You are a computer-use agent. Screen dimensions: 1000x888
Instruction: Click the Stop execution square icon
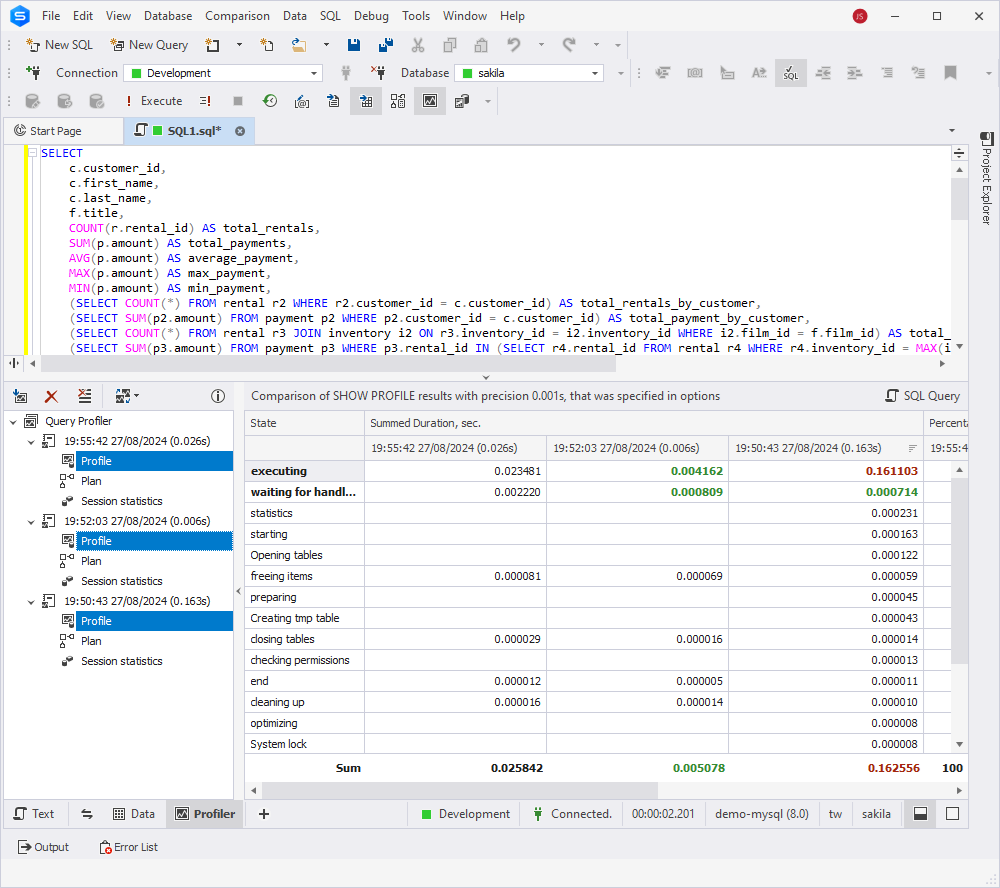[238, 101]
